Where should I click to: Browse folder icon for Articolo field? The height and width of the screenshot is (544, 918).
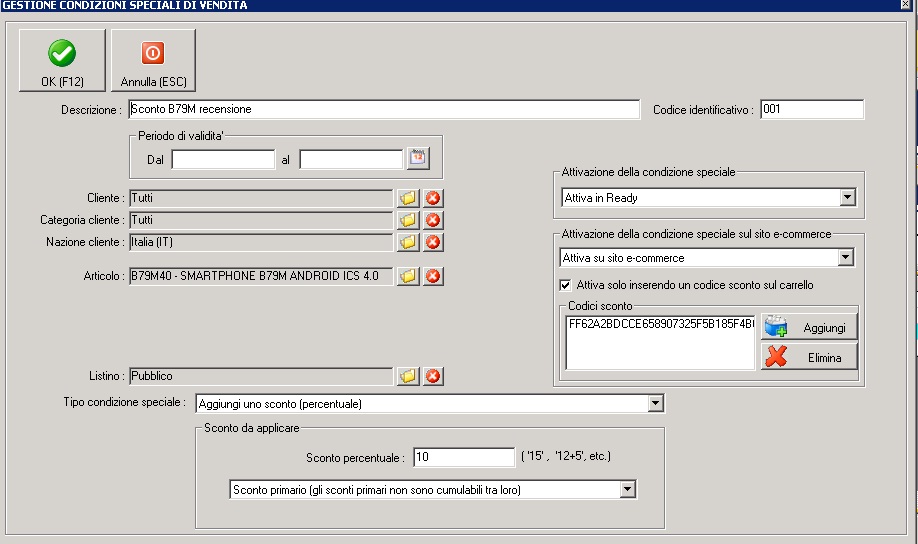pyautogui.click(x=408, y=276)
